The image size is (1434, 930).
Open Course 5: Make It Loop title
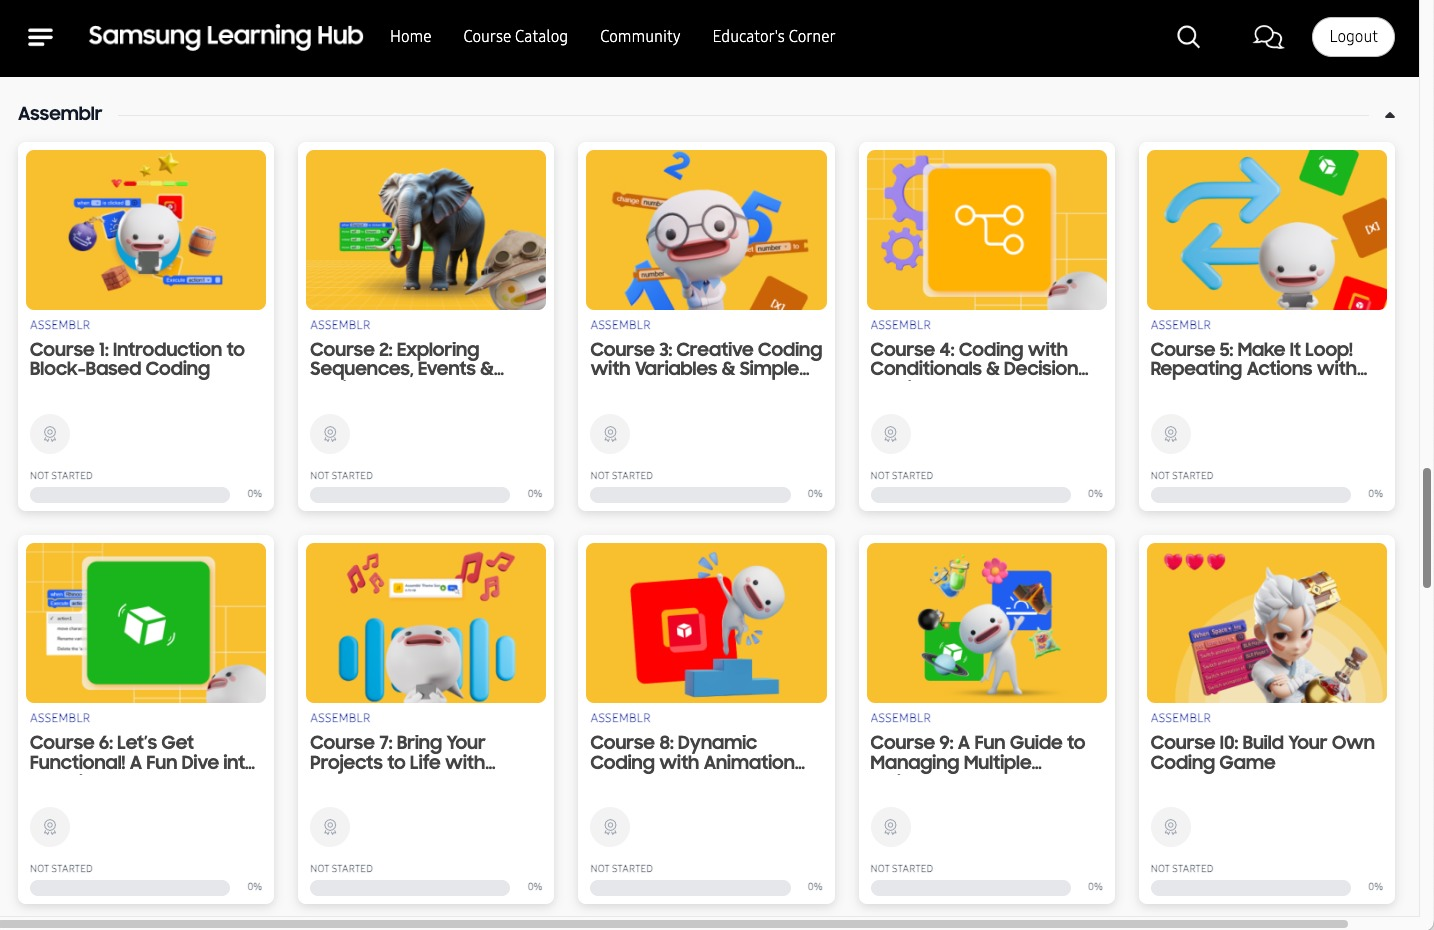coord(1259,359)
